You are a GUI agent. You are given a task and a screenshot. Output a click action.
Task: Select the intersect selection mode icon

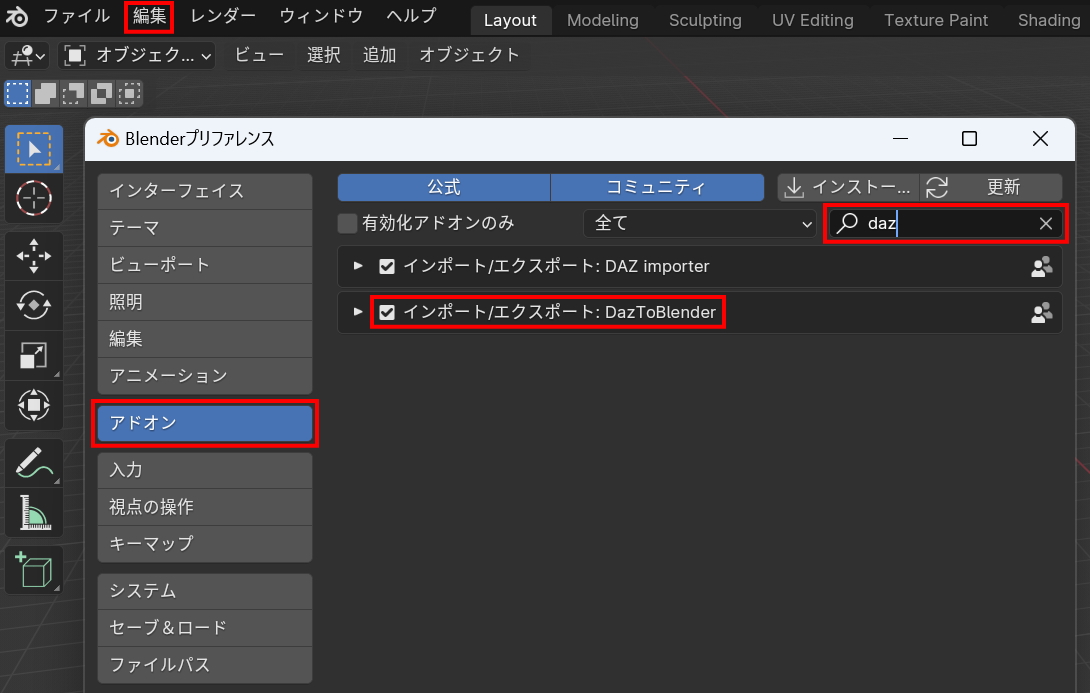click(129, 93)
